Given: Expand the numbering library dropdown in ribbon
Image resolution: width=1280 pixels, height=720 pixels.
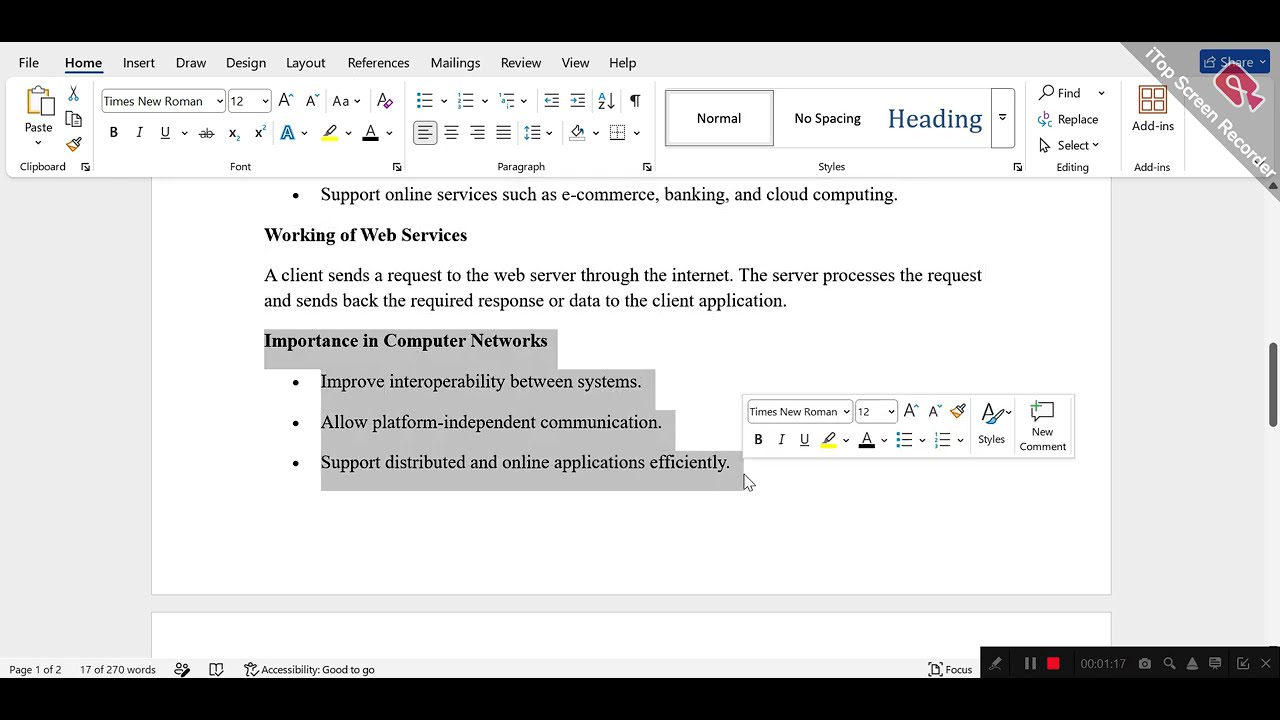Looking at the screenshot, I should [x=484, y=101].
